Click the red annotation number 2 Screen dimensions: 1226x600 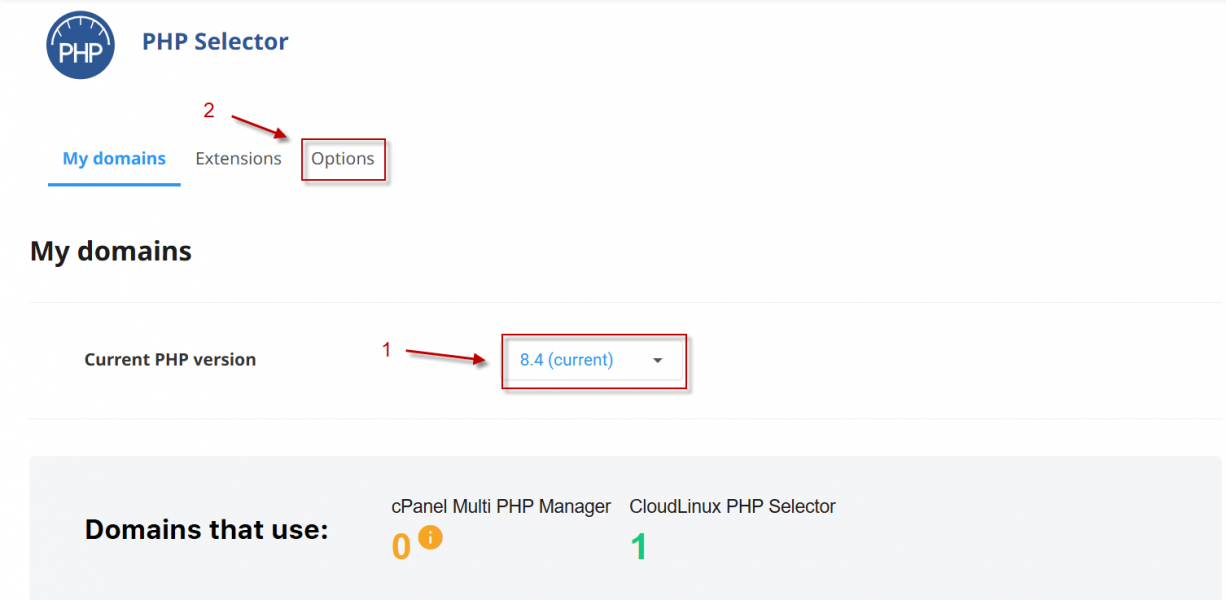tap(209, 111)
